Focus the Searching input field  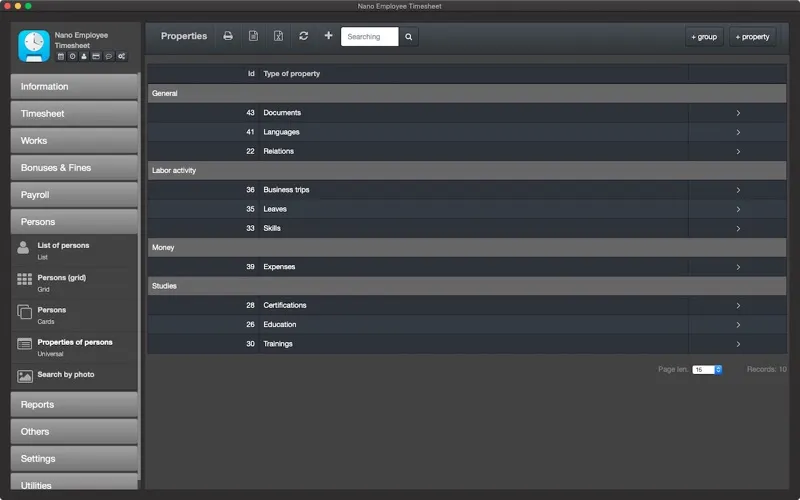(369, 37)
